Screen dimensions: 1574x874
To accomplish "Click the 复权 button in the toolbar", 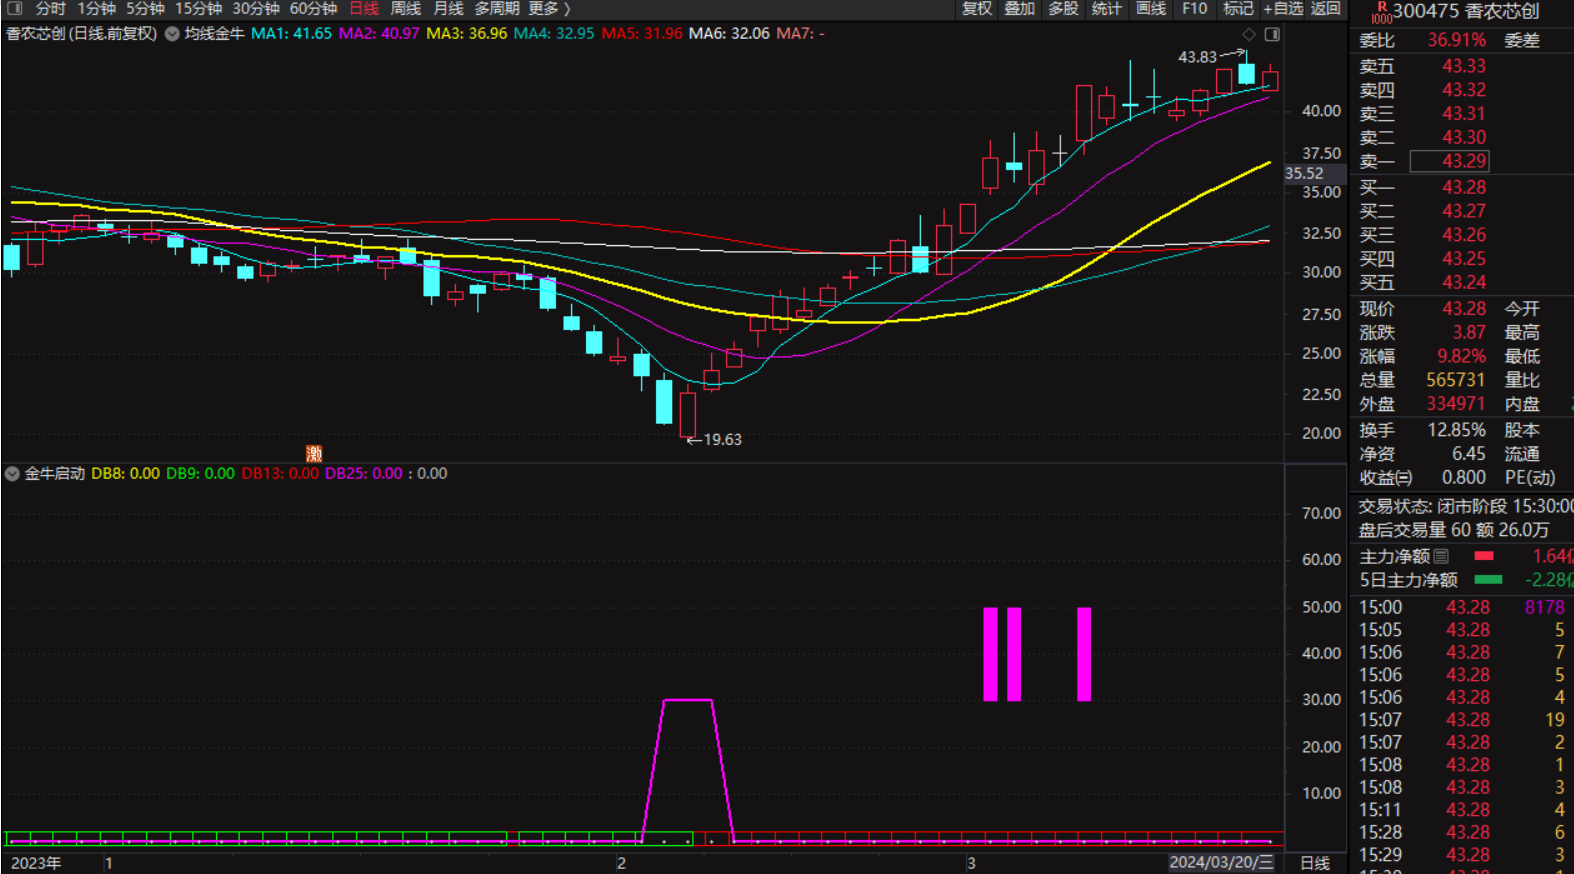I will pyautogui.click(x=976, y=9).
